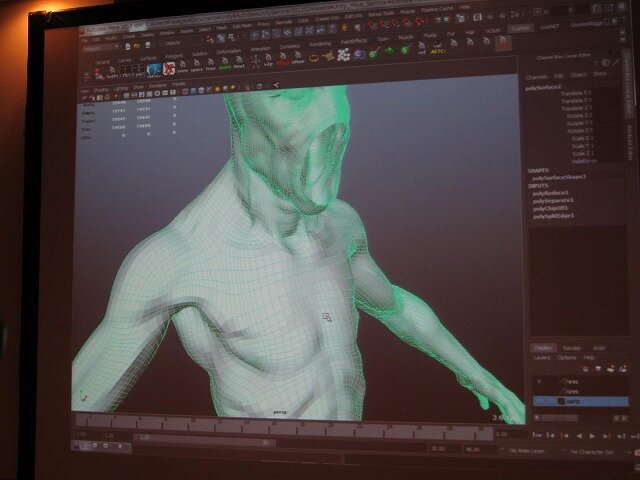
Task: Click the last create layer icon in Layer Editor
Action: (622, 369)
